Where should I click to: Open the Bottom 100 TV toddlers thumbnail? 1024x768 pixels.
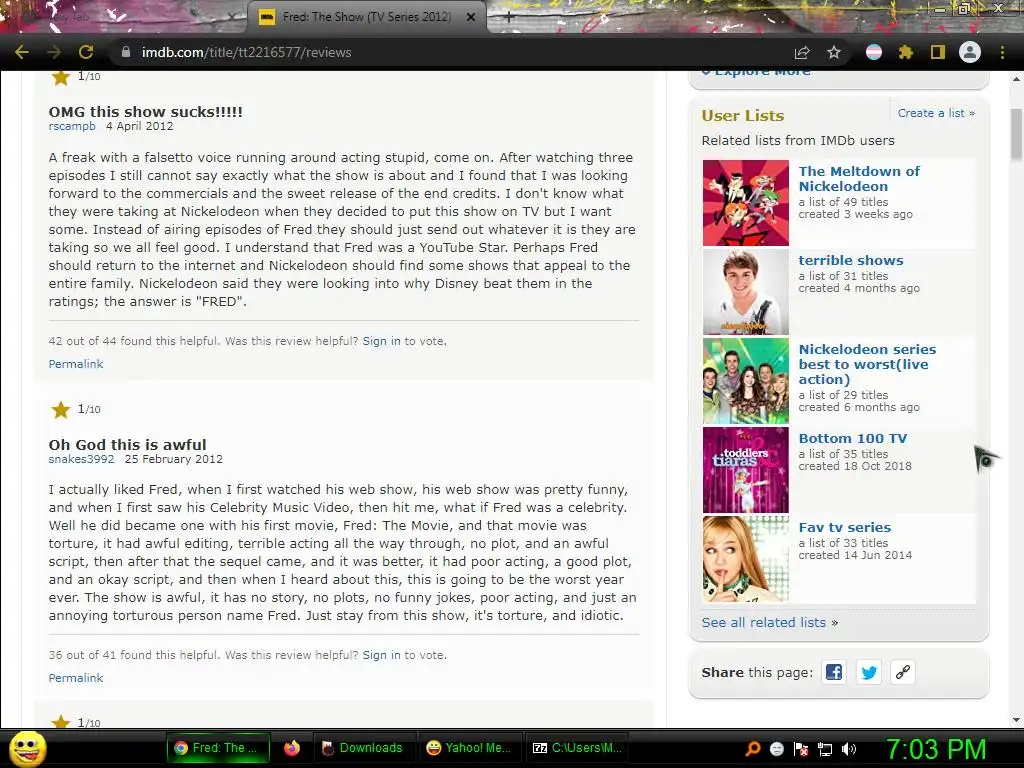pos(746,470)
